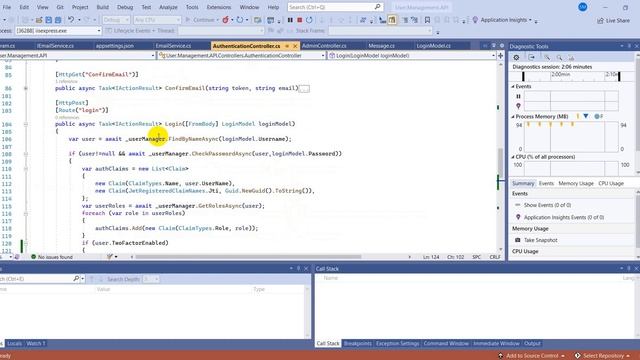Click the Take Snapshot link
The height and width of the screenshot is (360, 640).
point(540,240)
